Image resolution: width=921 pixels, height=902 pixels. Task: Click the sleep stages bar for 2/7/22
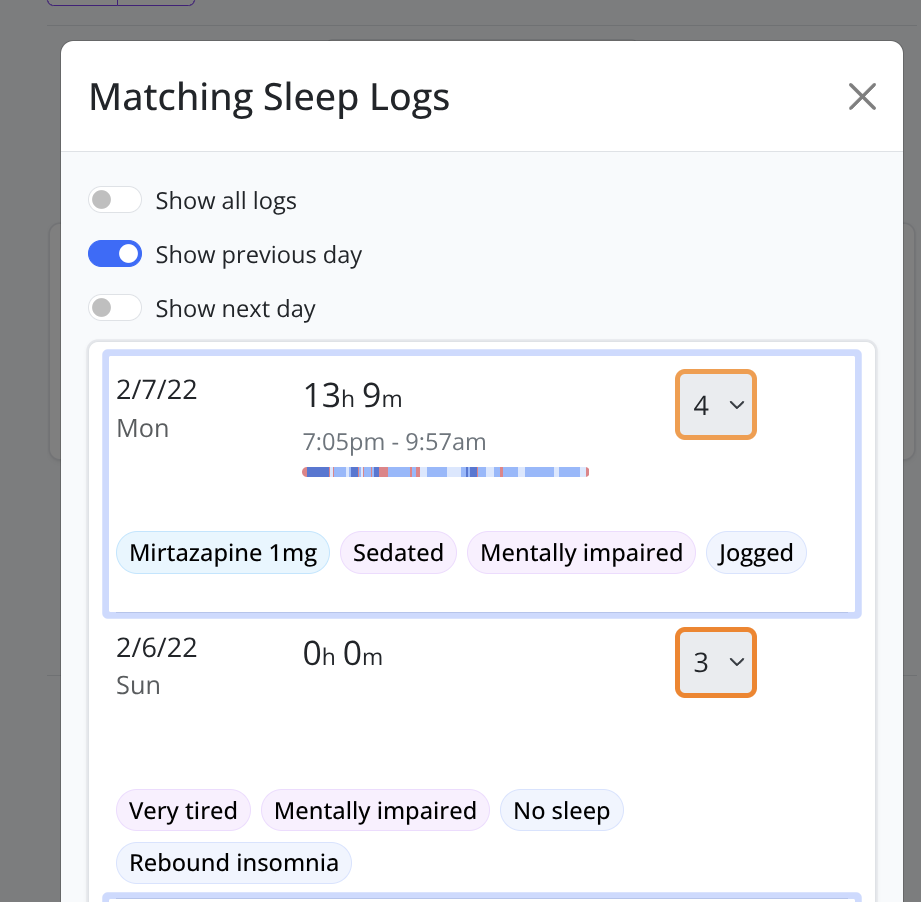coord(445,471)
